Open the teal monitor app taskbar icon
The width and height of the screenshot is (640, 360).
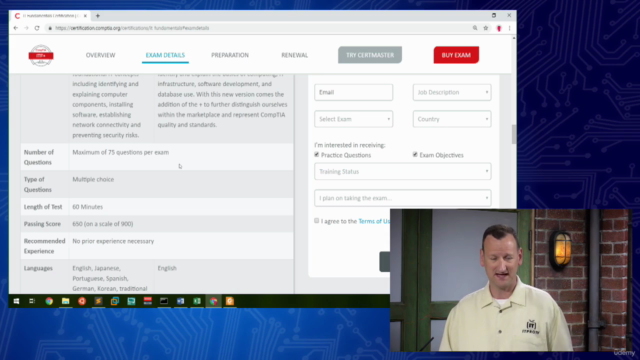pos(131,301)
